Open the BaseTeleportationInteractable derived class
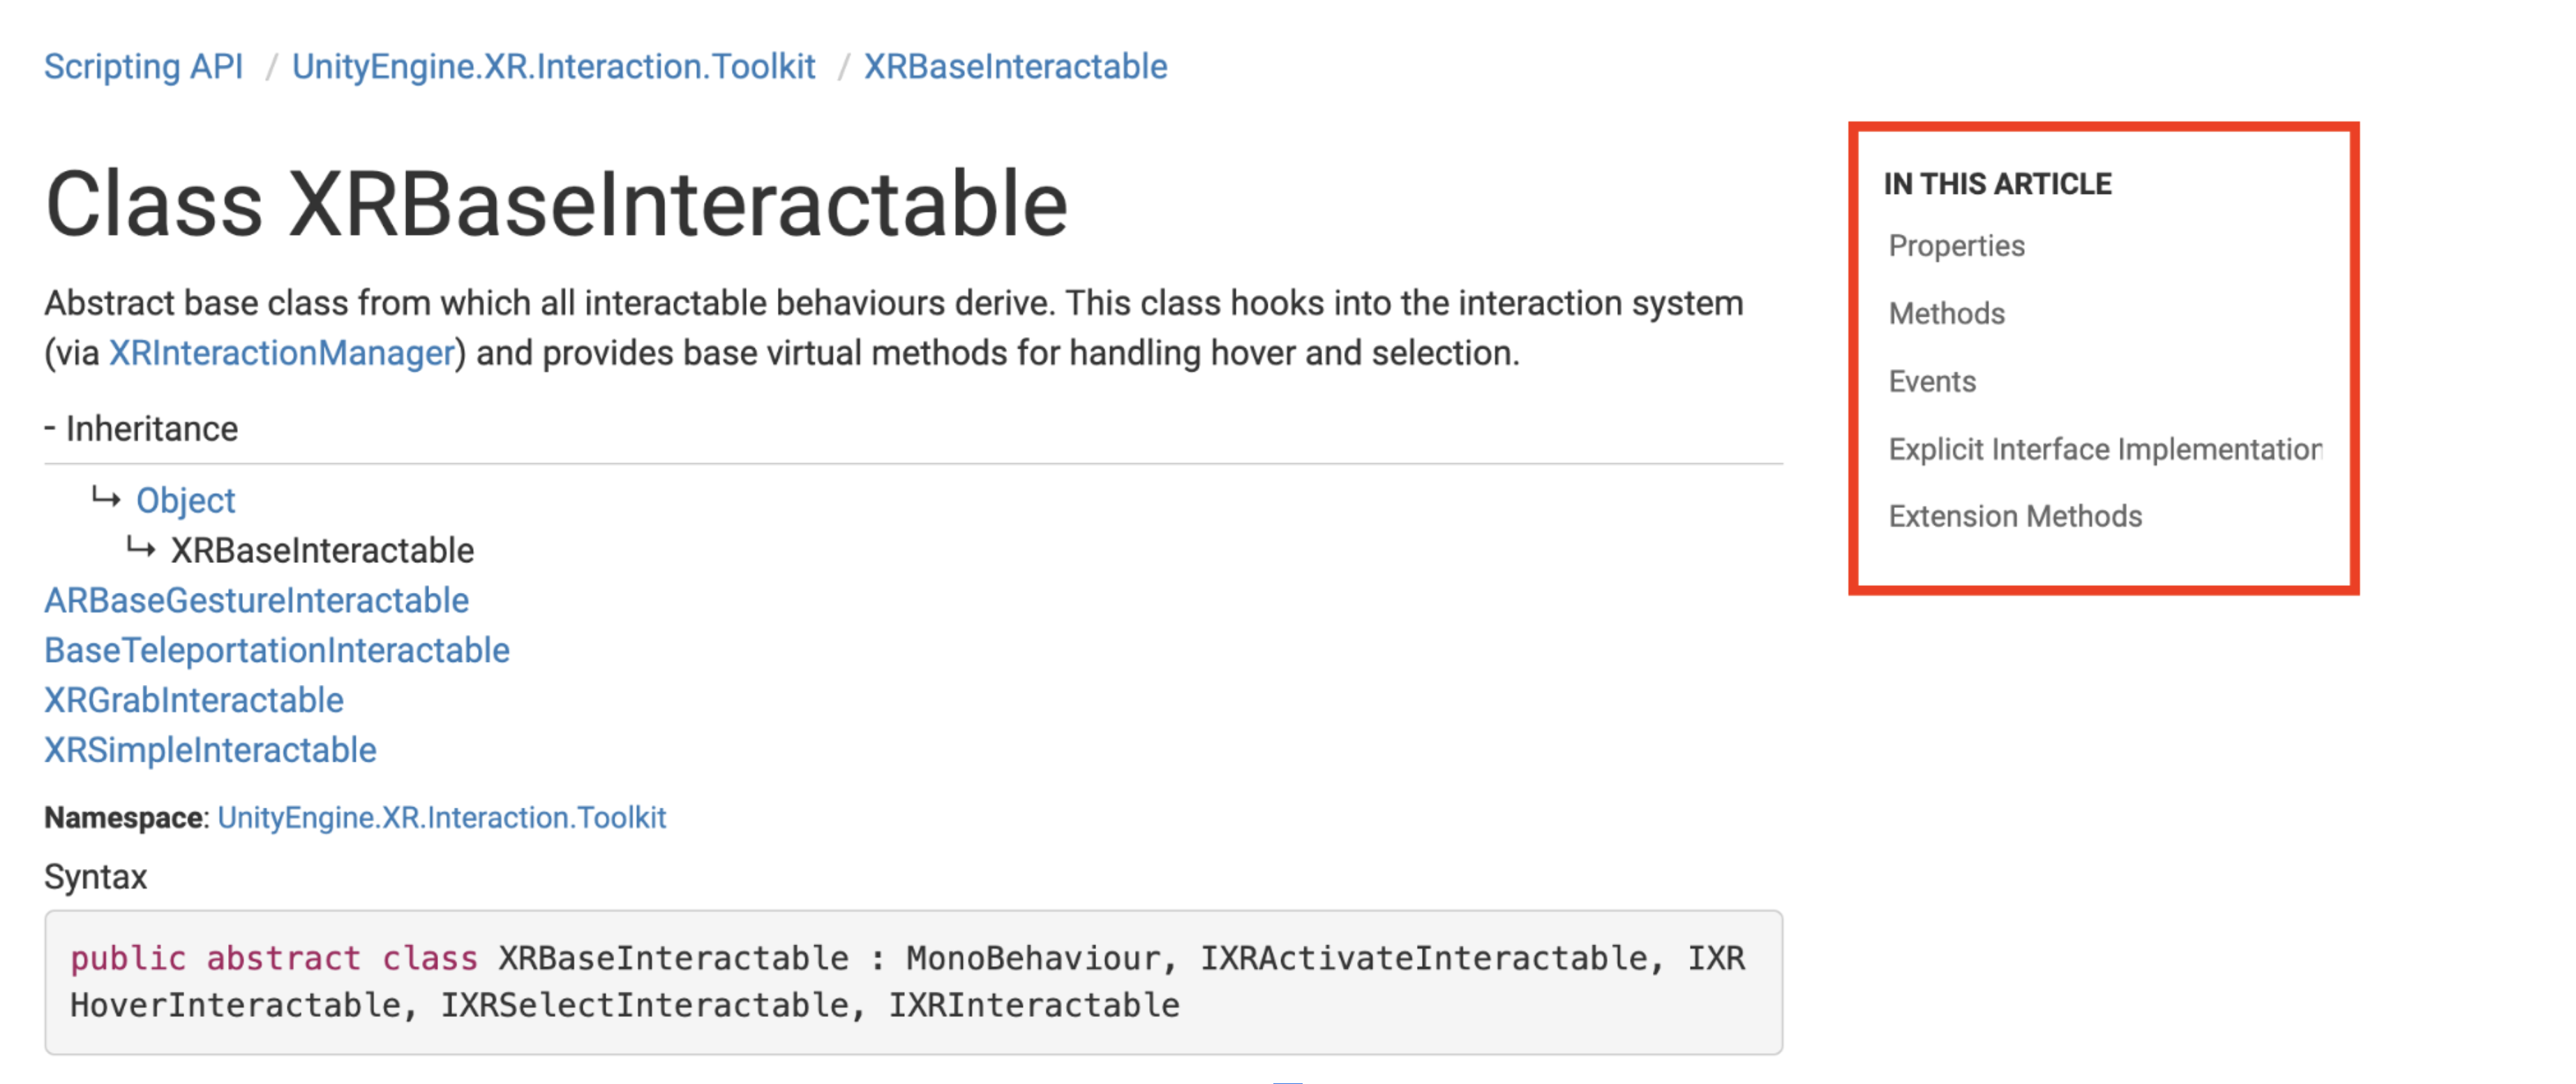The width and height of the screenshot is (2576, 1084). [276, 650]
